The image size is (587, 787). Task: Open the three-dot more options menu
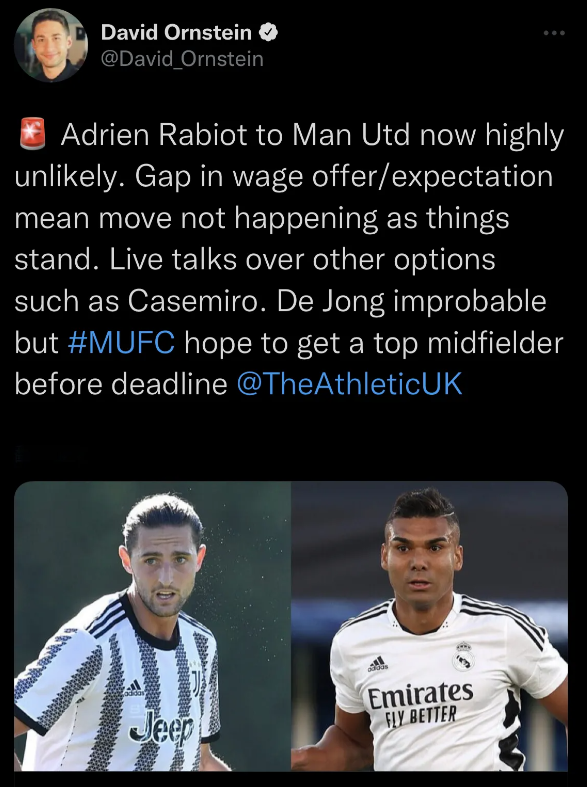(x=554, y=33)
